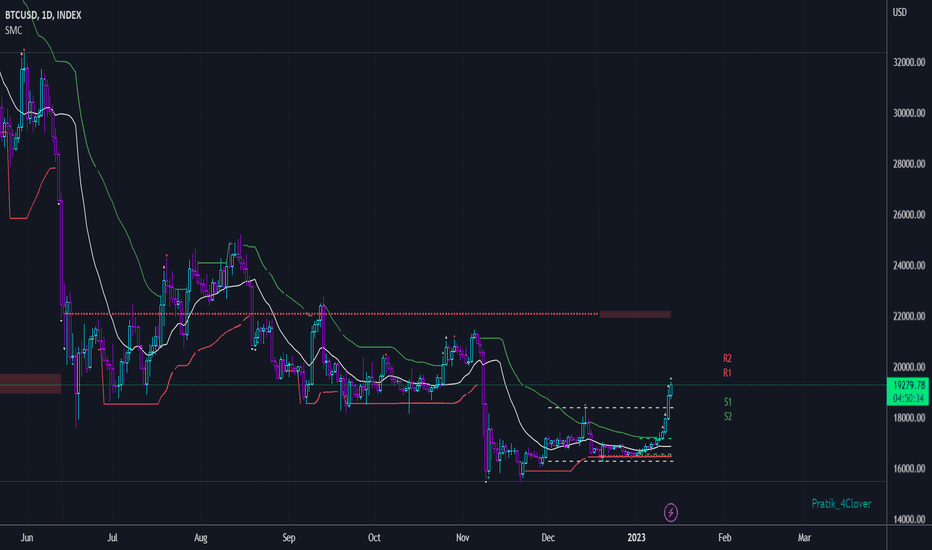Image resolution: width=932 pixels, height=550 pixels.
Task: Click the Mar label on time axis
Action: [804, 538]
